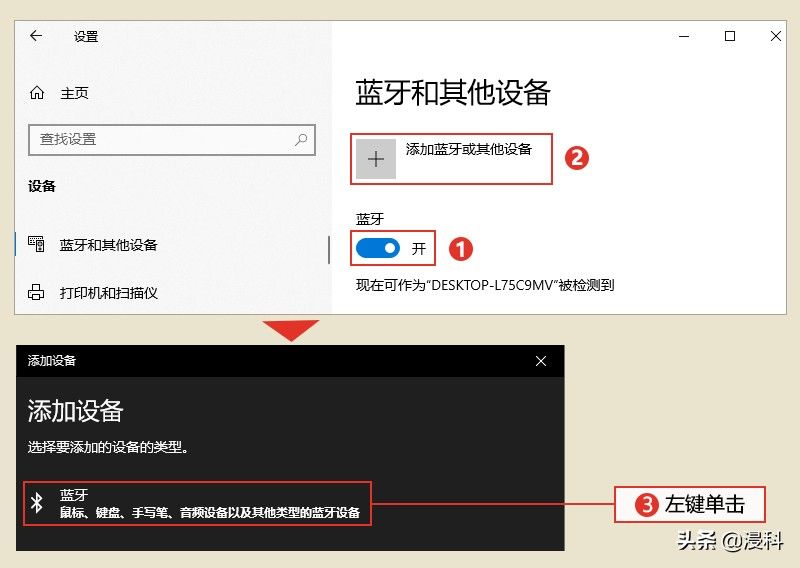Click the sidebar vertical scrollbar

coord(329,250)
